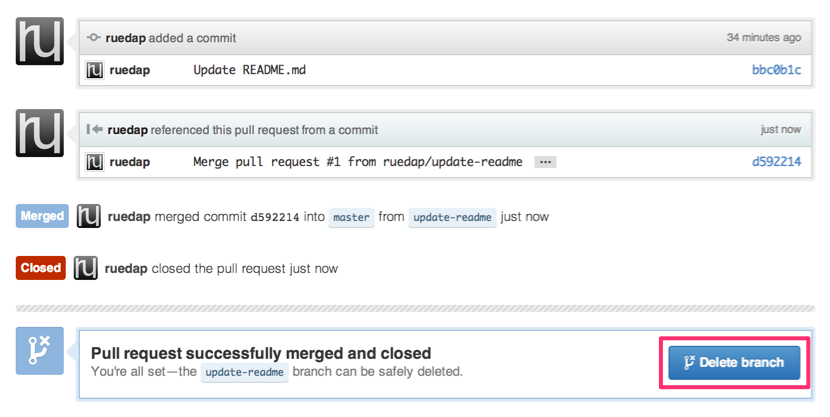Open commit hash d592214 link
The image size is (830, 417).
pyautogui.click(x=776, y=162)
